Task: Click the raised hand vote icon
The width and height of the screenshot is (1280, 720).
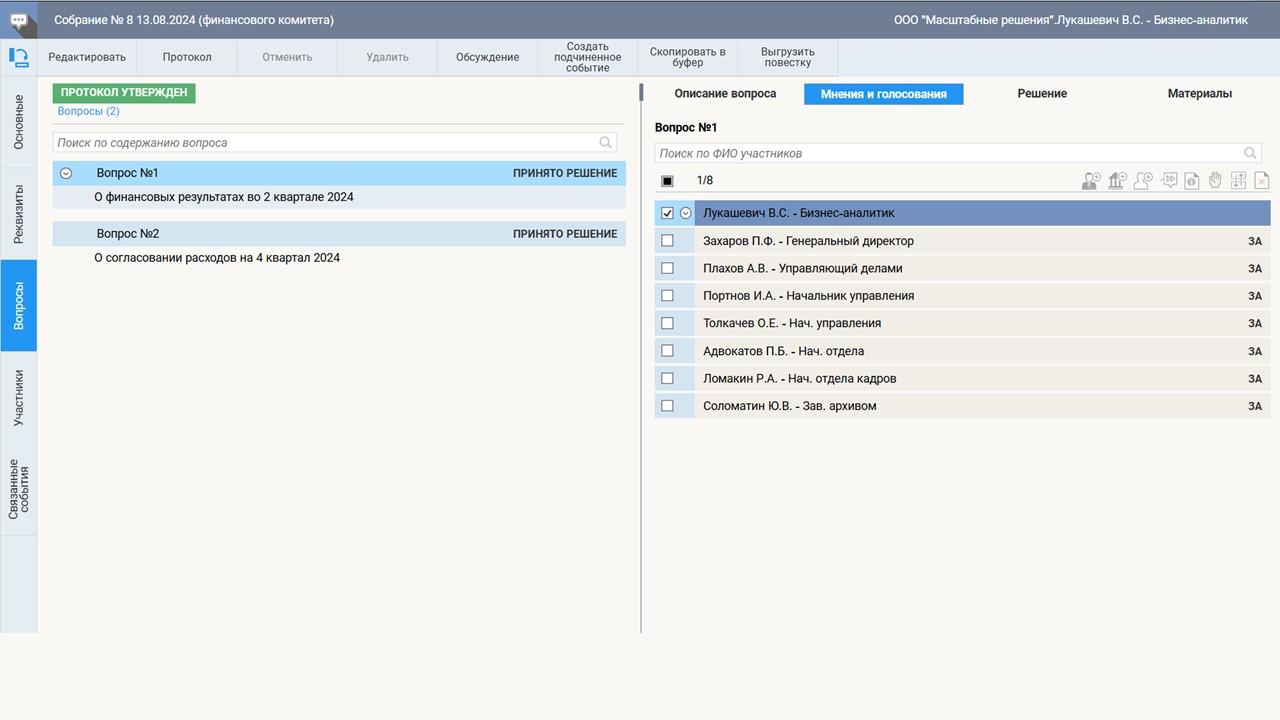Action: (1215, 181)
